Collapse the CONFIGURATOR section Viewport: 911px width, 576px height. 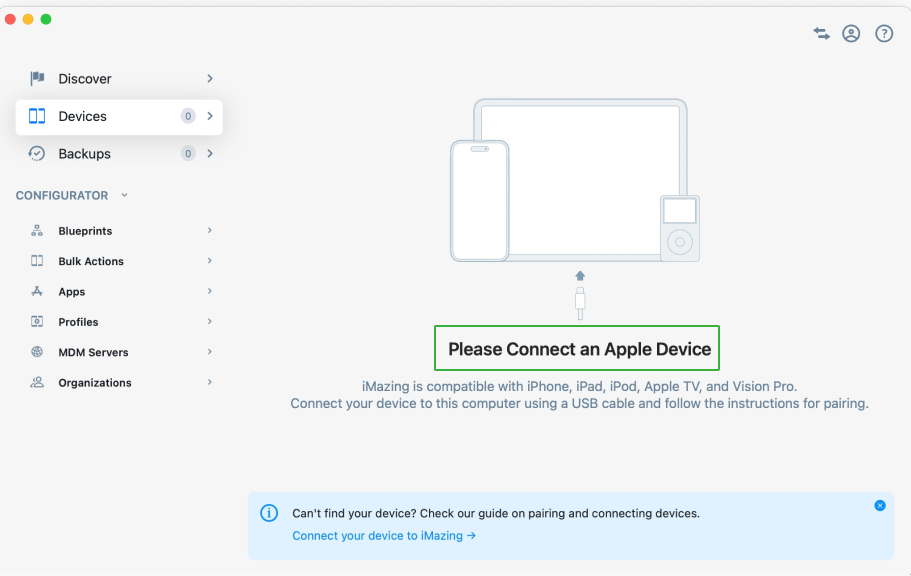[124, 195]
